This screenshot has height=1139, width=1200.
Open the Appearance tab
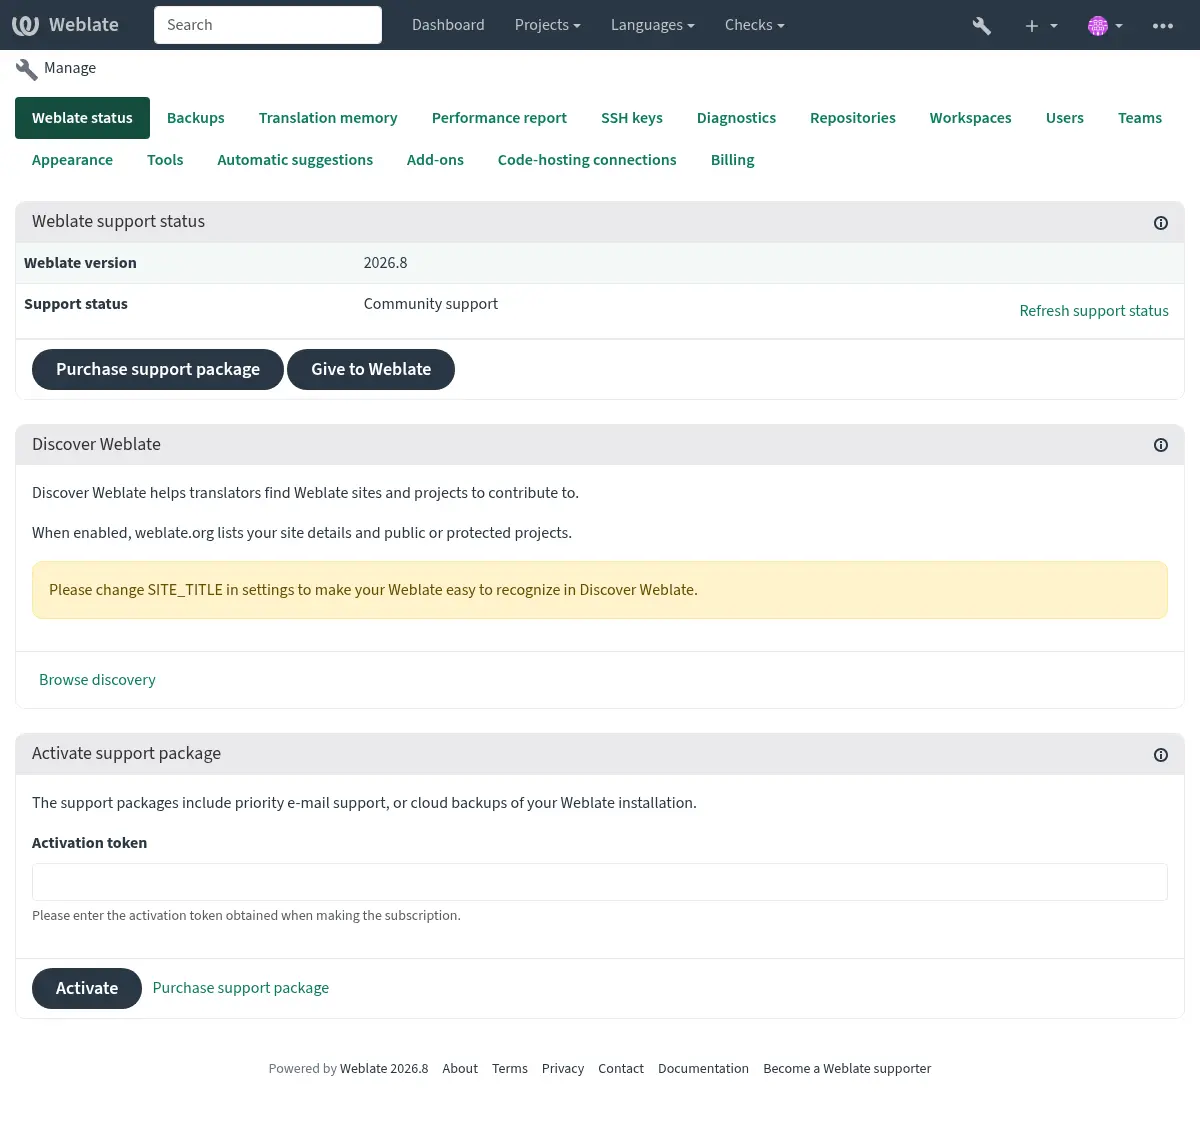pyautogui.click(x=72, y=160)
